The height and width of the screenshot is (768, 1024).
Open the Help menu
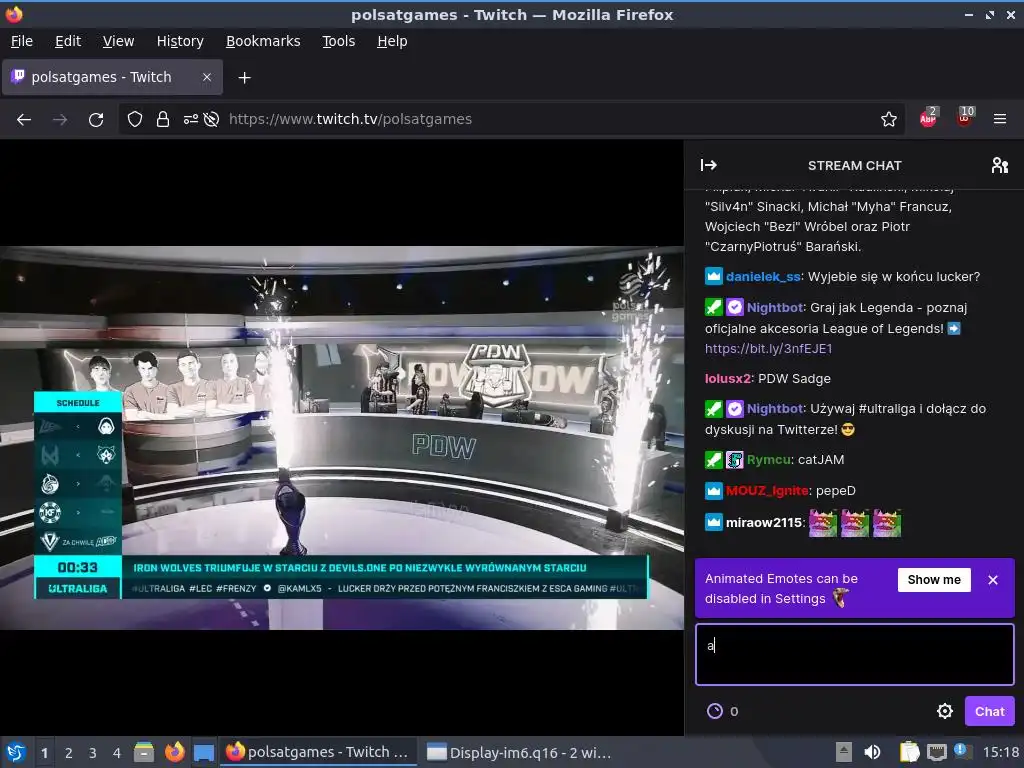392,41
